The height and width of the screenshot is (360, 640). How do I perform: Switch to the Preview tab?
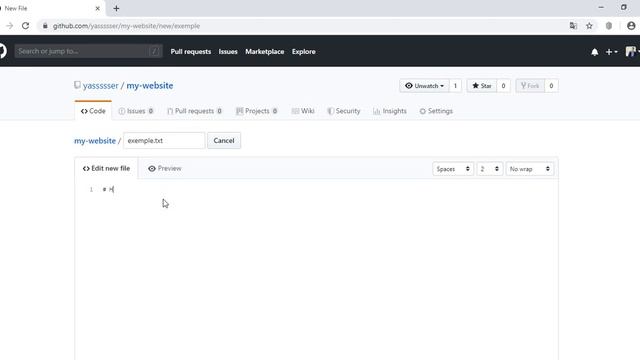164,169
